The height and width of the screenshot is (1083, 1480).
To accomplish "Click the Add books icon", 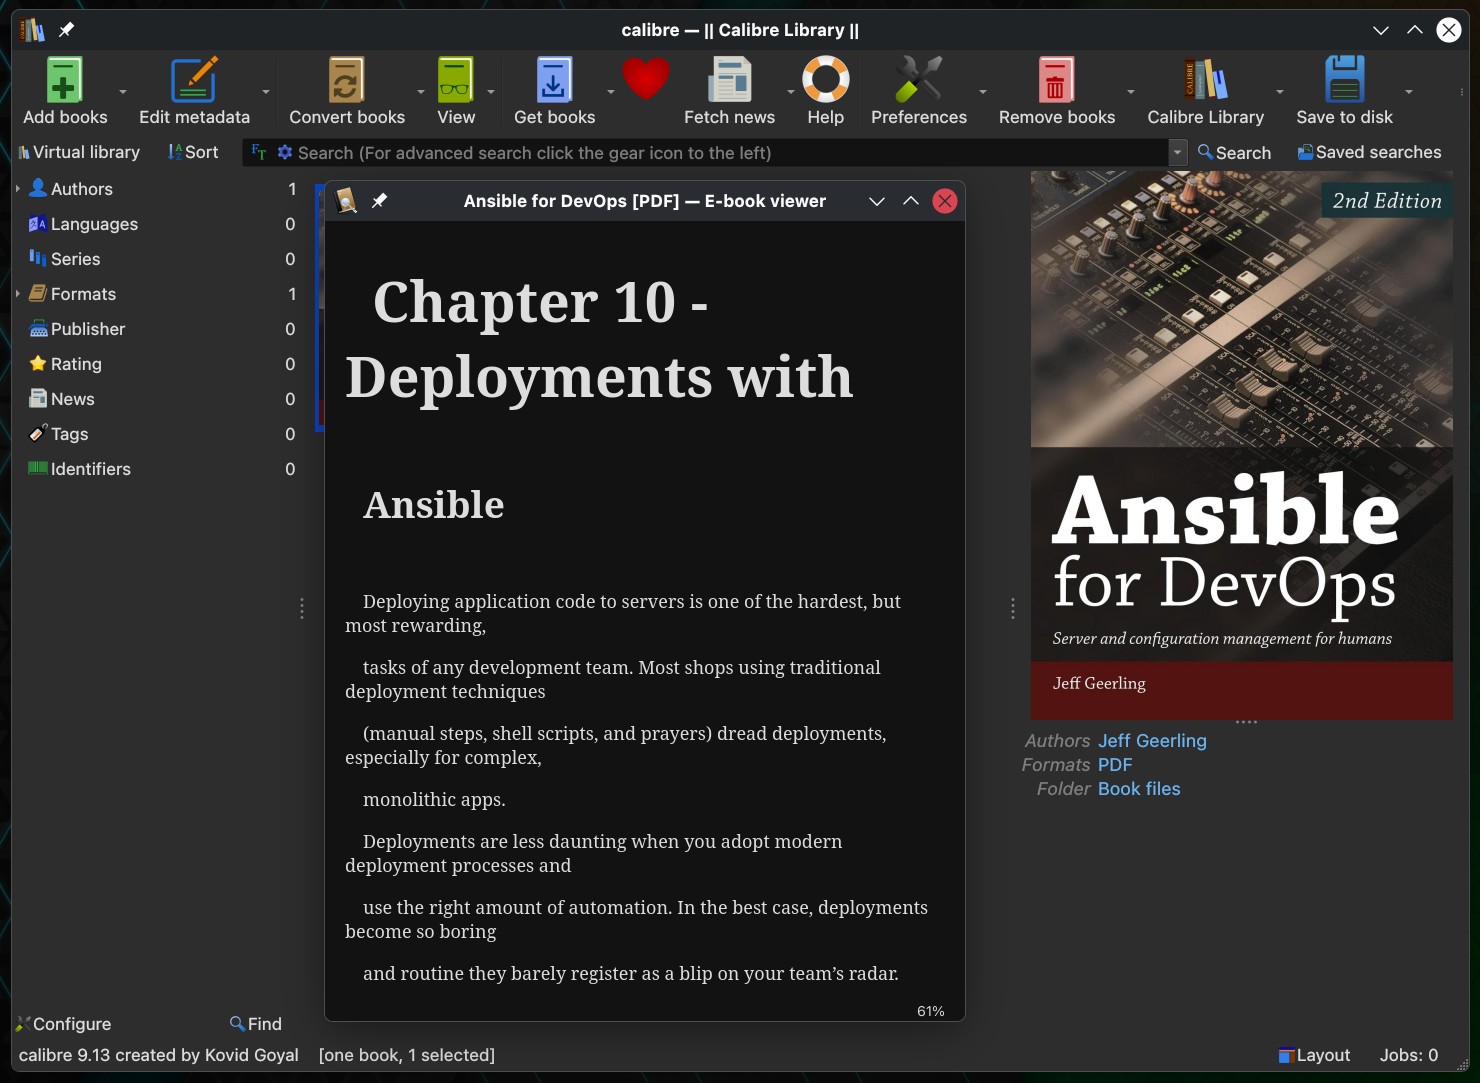I will tap(64, 80).
